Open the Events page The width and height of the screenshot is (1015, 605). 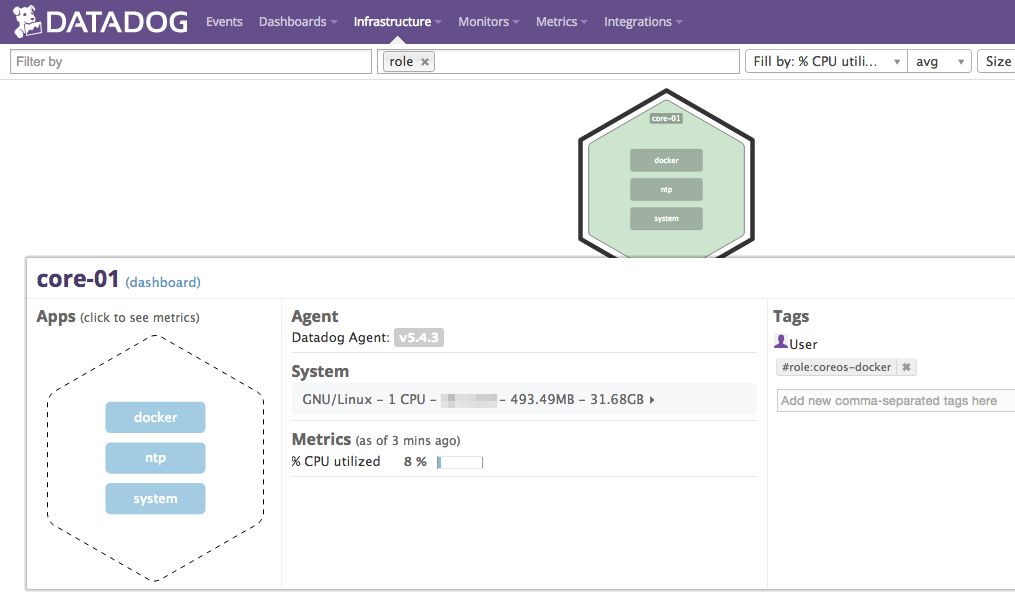coord(224,21)
